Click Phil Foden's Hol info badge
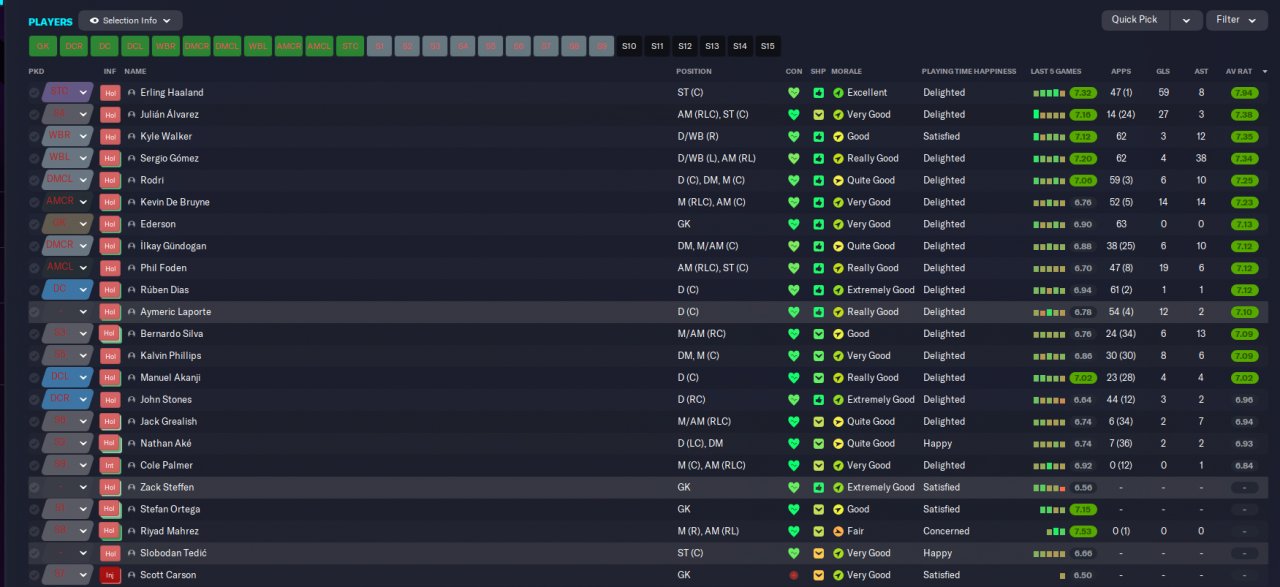Image resolution: width=1280 pixels, height=587 pixels. (x=110, y=268)
